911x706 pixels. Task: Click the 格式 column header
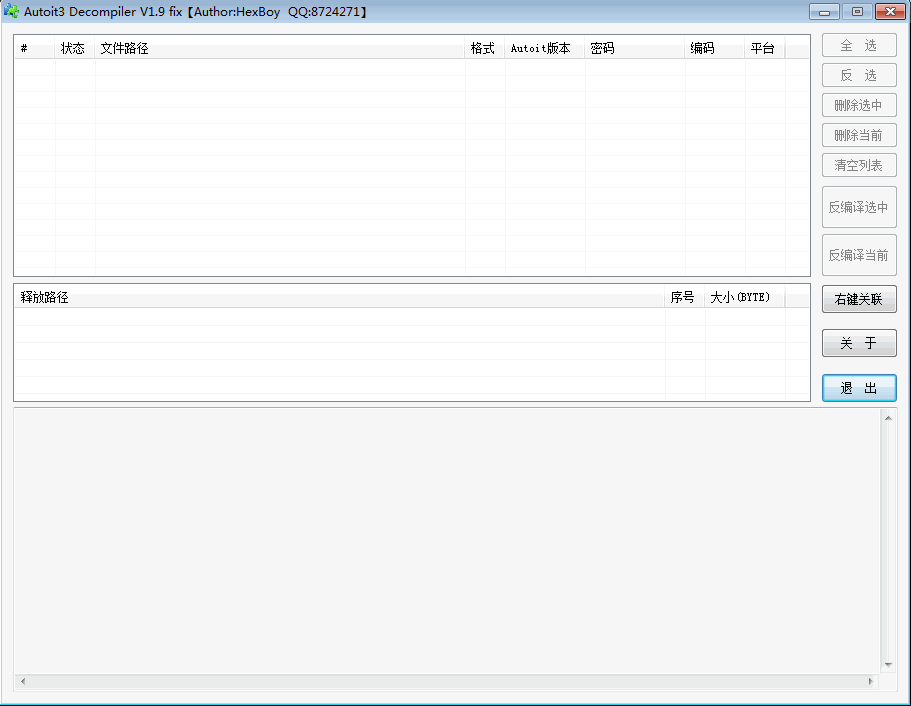[485, 48]
